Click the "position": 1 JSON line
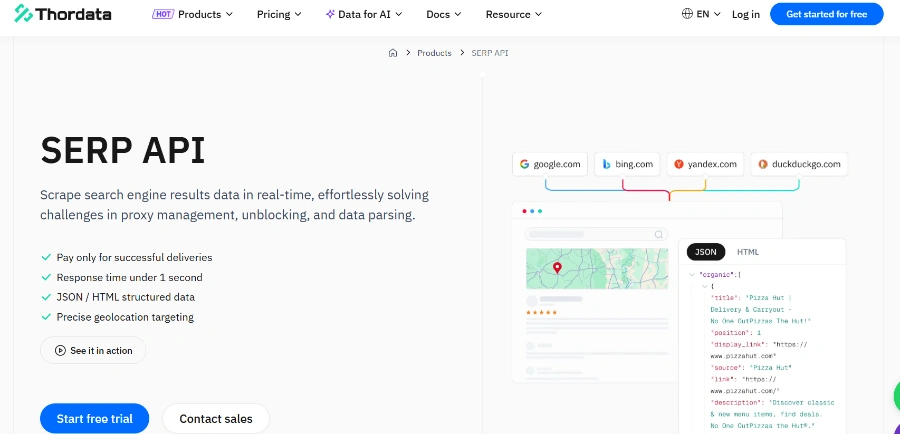 (736, 333)
